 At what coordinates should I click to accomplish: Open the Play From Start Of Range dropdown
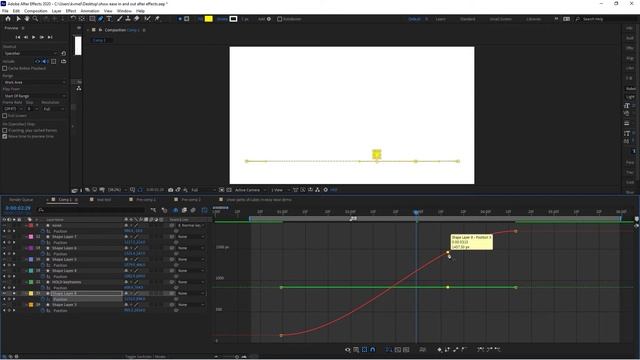pyautogui.click(x=34, y=96)
